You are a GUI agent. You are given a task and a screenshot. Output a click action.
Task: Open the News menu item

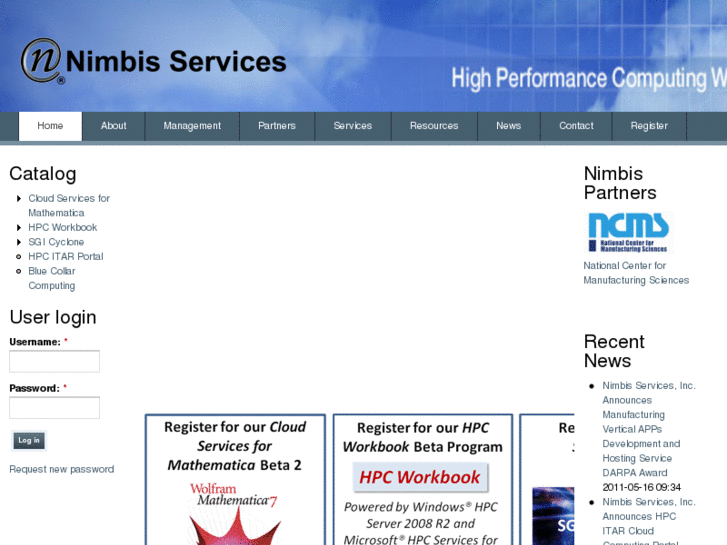(x=509, y=126)
